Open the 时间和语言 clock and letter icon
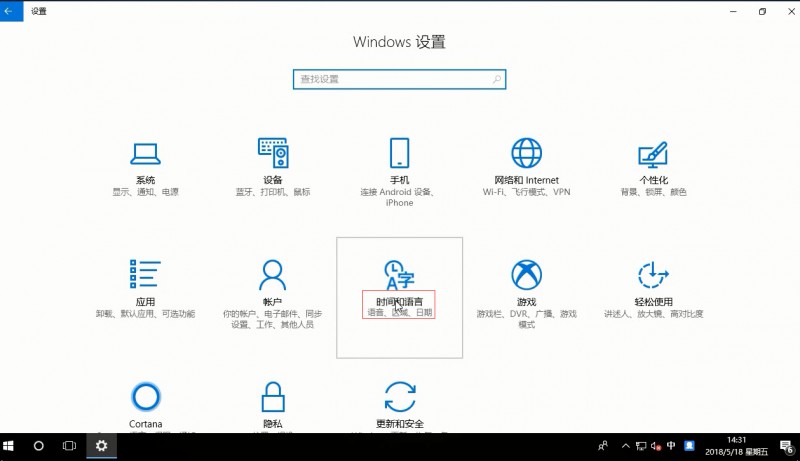This screenshot has height=461, width=800. point(399,274)
